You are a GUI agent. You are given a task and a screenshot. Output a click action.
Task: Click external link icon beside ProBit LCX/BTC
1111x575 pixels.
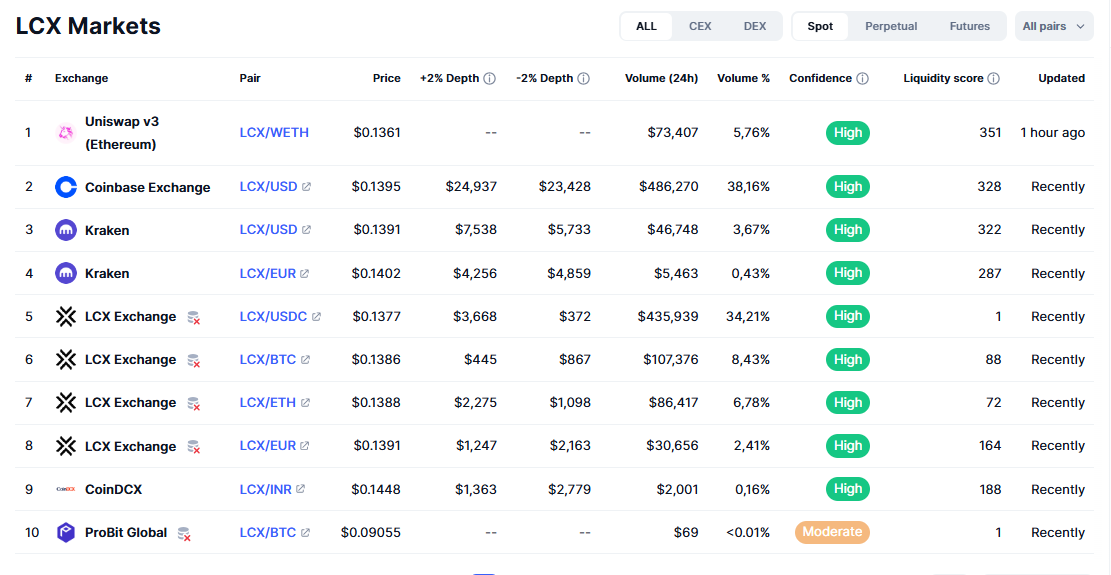pyautogui.click(x=305, y=533)
